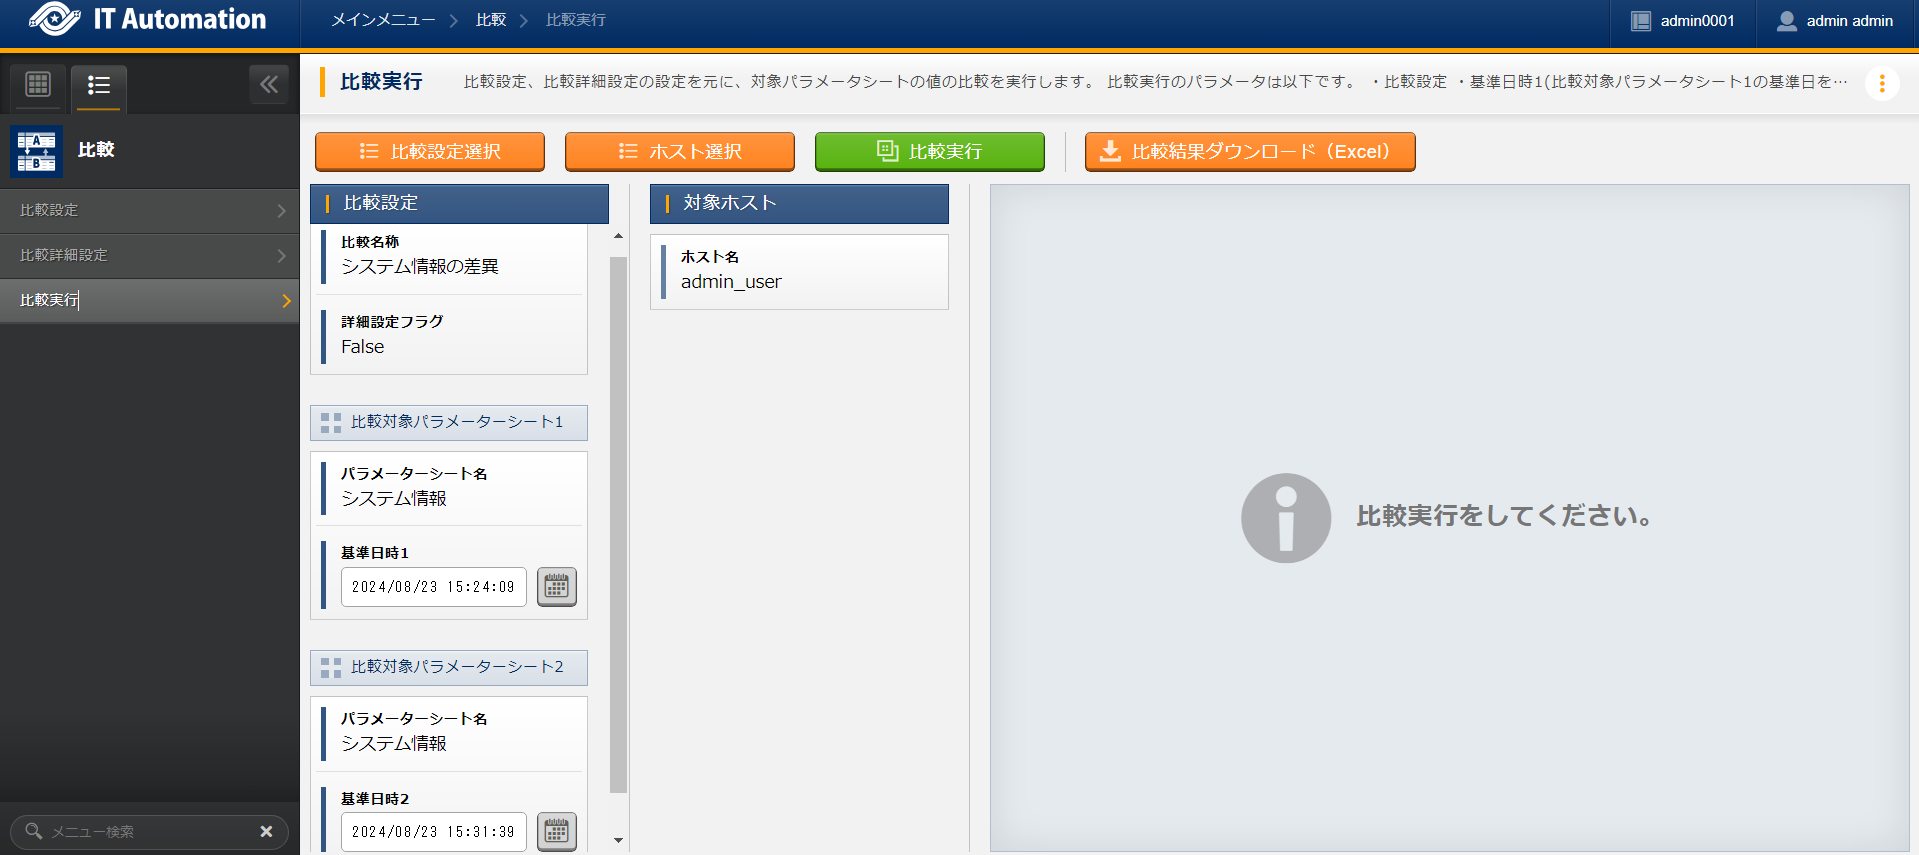Download comparison results as Excel
The height and width of the screenshot is (855, 1919).
click(1249, 152)
